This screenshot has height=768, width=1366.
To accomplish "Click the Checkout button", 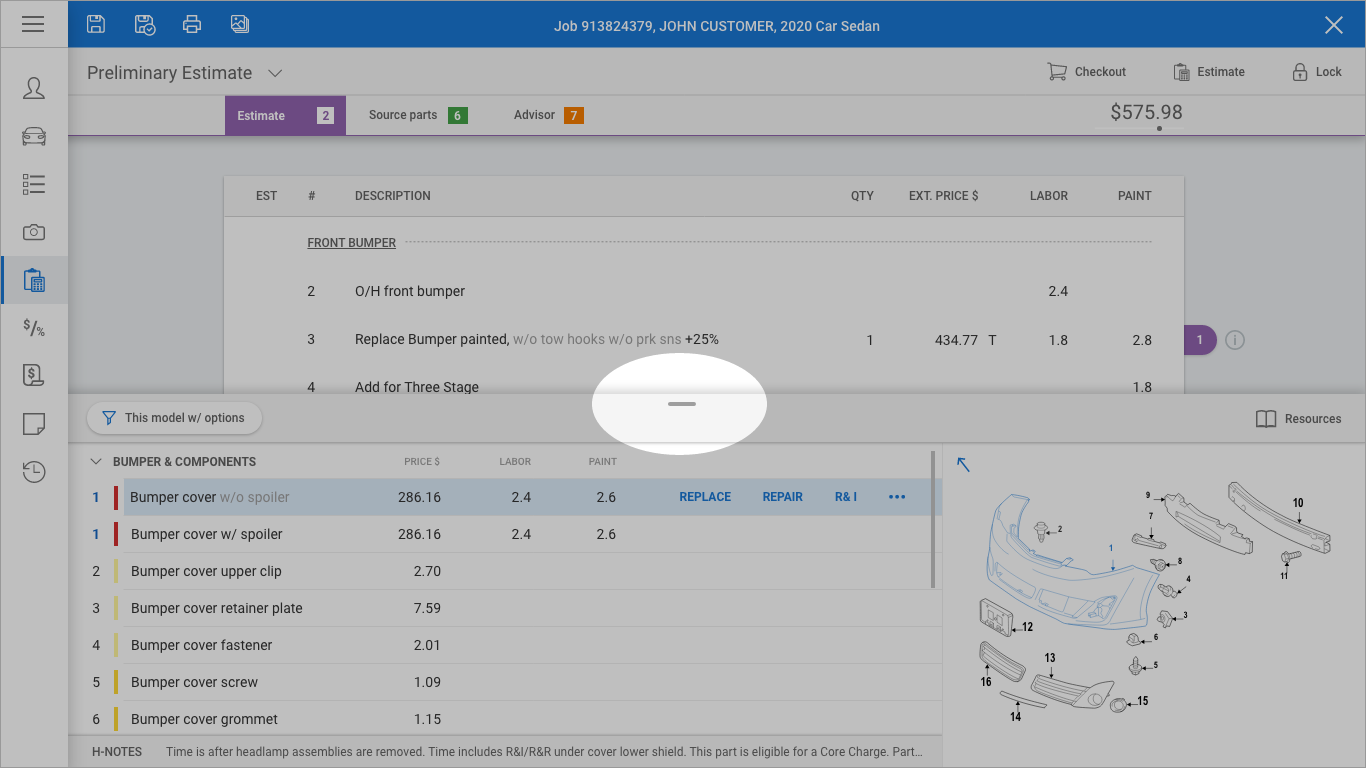I will (x=1086, y=72).
